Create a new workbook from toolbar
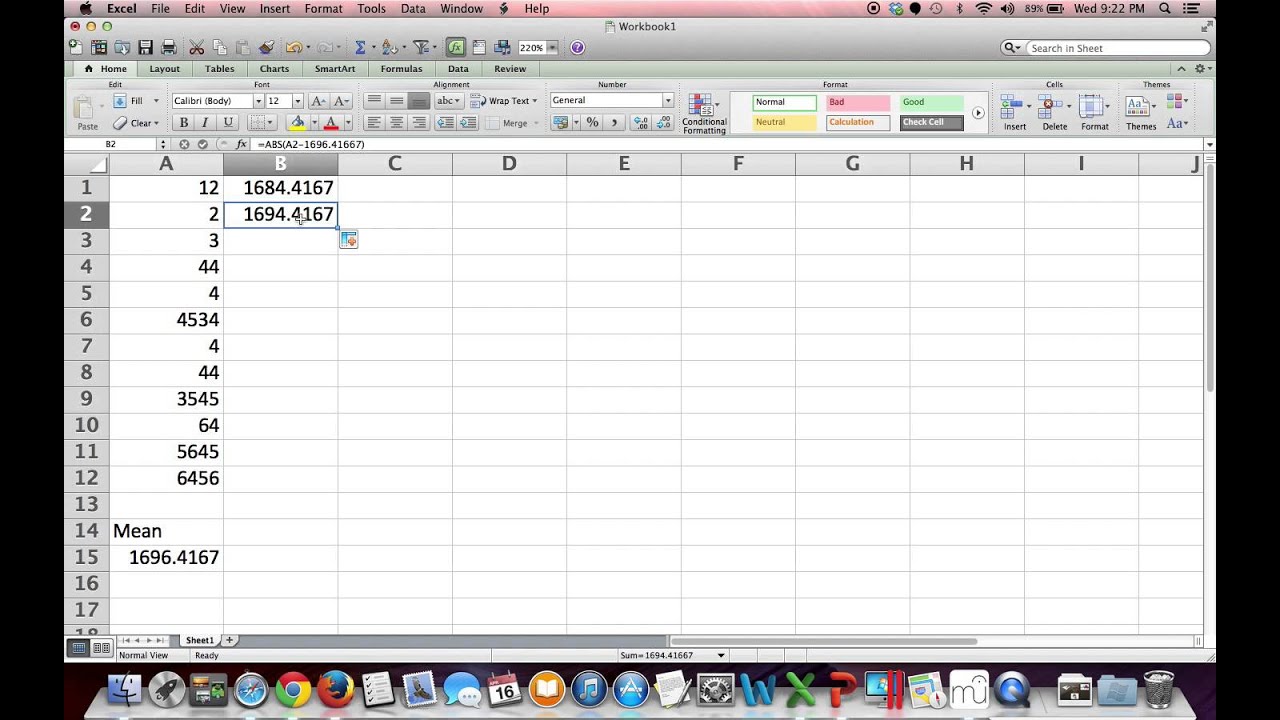1280x720 pixels. tap(76, 47)
